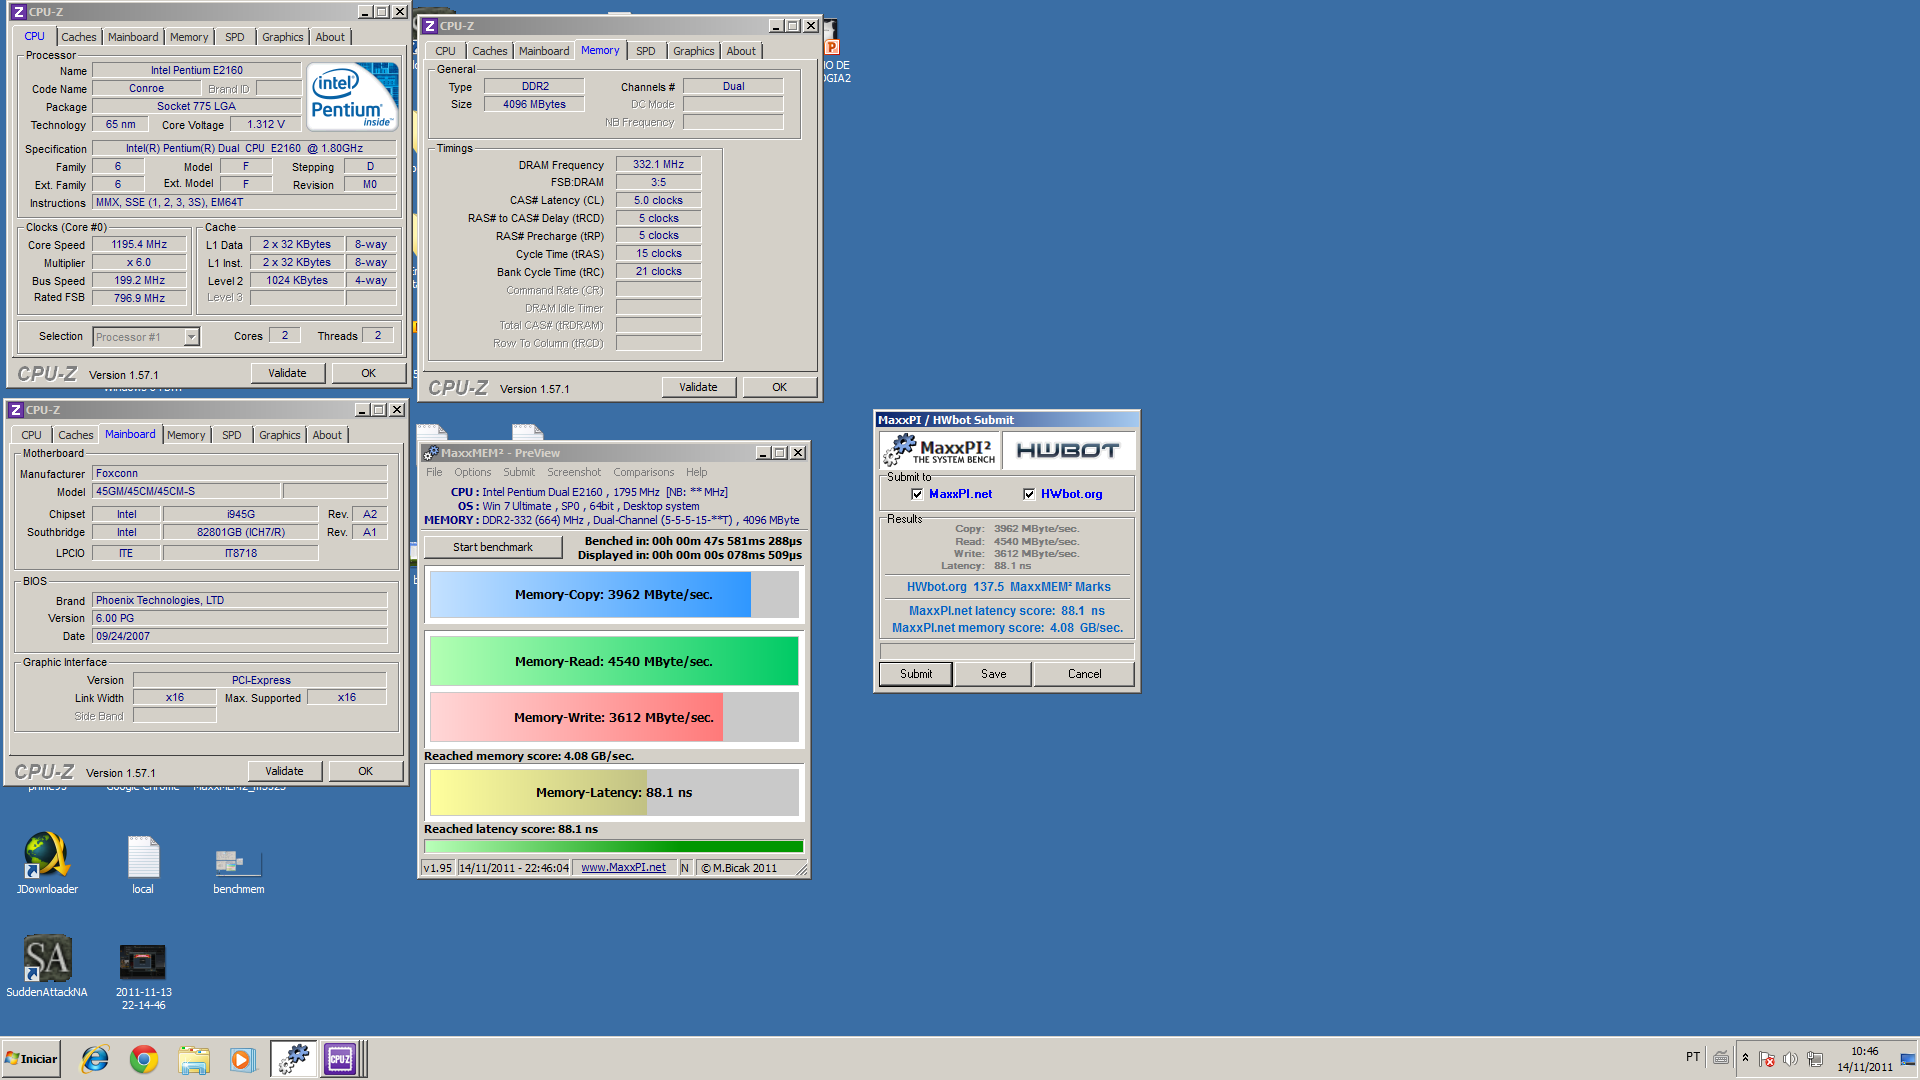The width and height of the screenshot is (1920, 1080).
Task: Click OK in Memory CPU-Z window
Action: 779,387
